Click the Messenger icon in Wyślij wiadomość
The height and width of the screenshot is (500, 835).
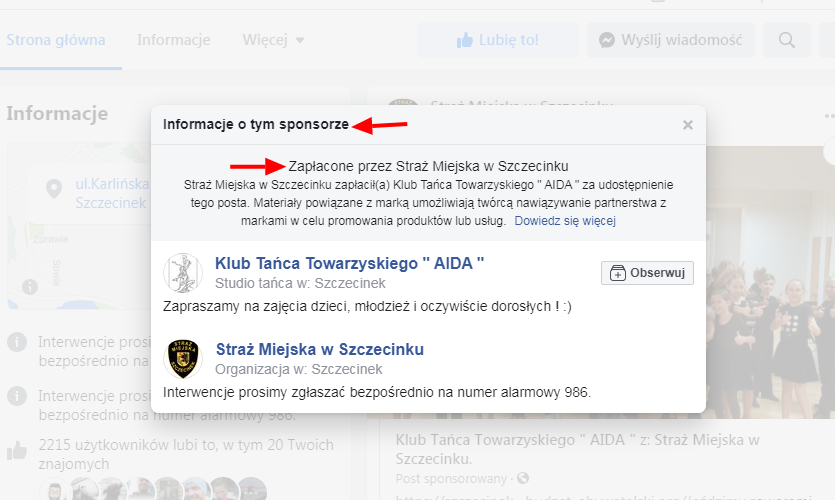coord(607,41)
